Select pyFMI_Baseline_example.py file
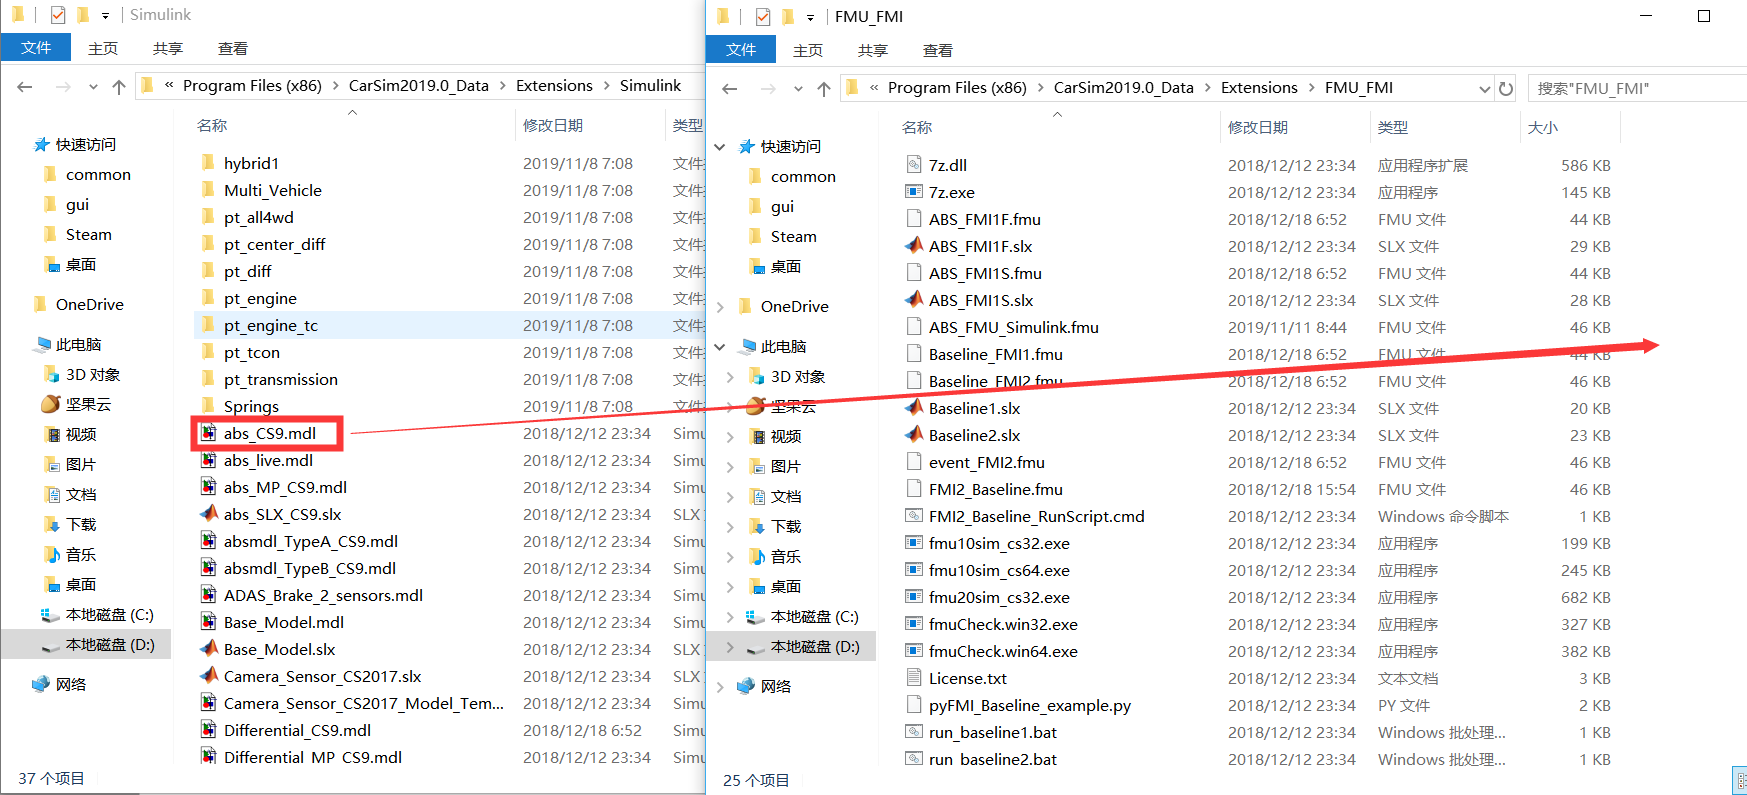Viewport: 1747px width, 795px height. pos(1029,705)
